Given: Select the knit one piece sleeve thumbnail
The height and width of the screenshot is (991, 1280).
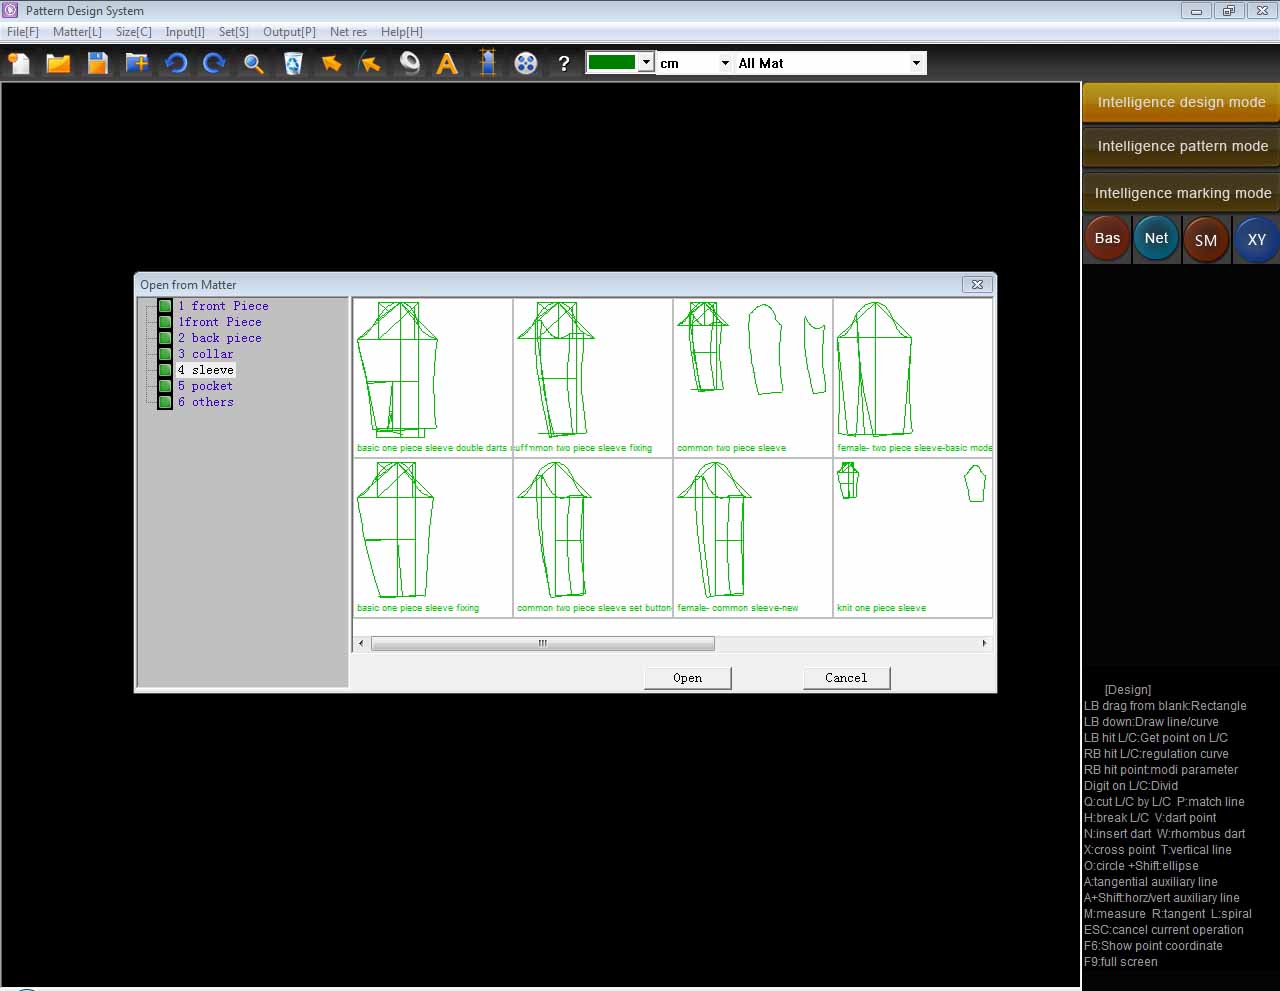Looking at the screenshot, I should click(912, 537).
